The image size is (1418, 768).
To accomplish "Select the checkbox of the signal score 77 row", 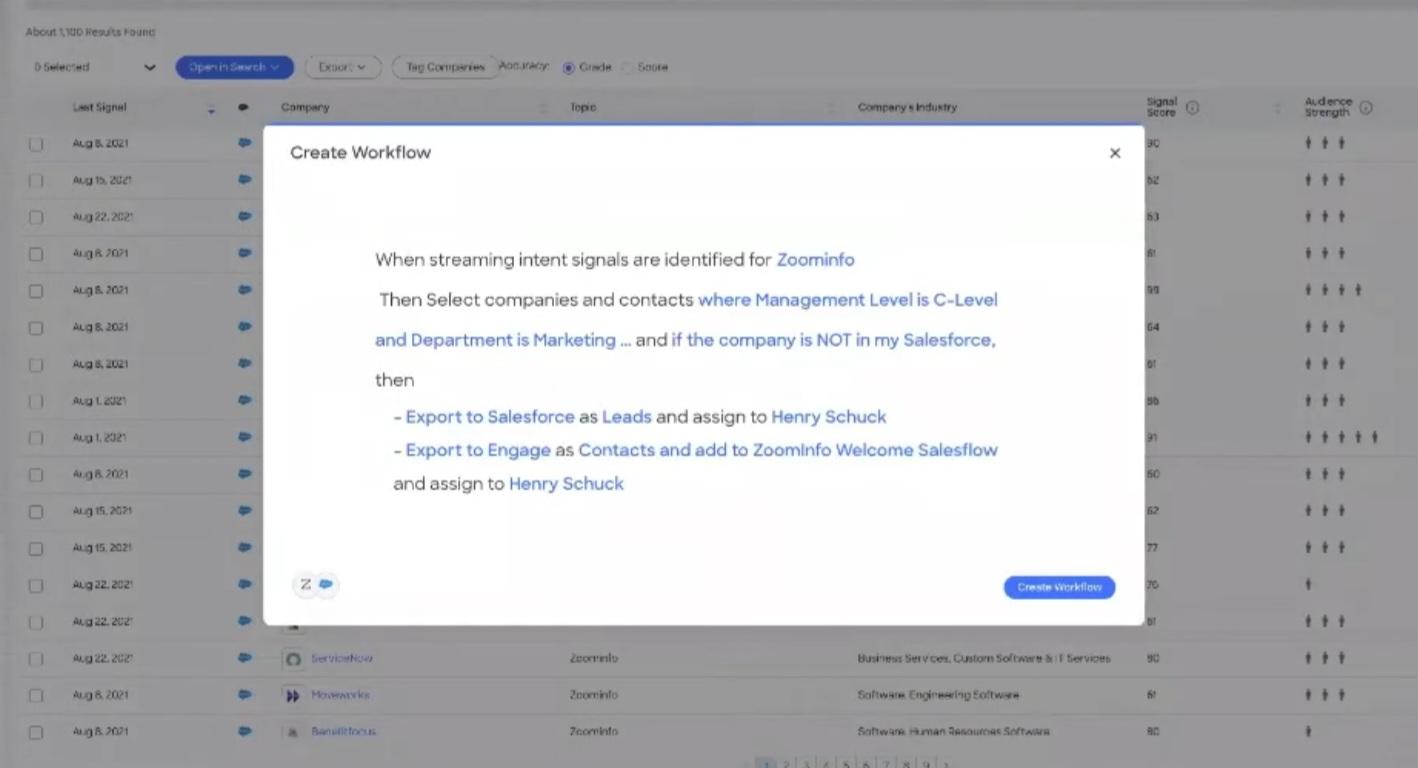I will (x=36, y=549).
